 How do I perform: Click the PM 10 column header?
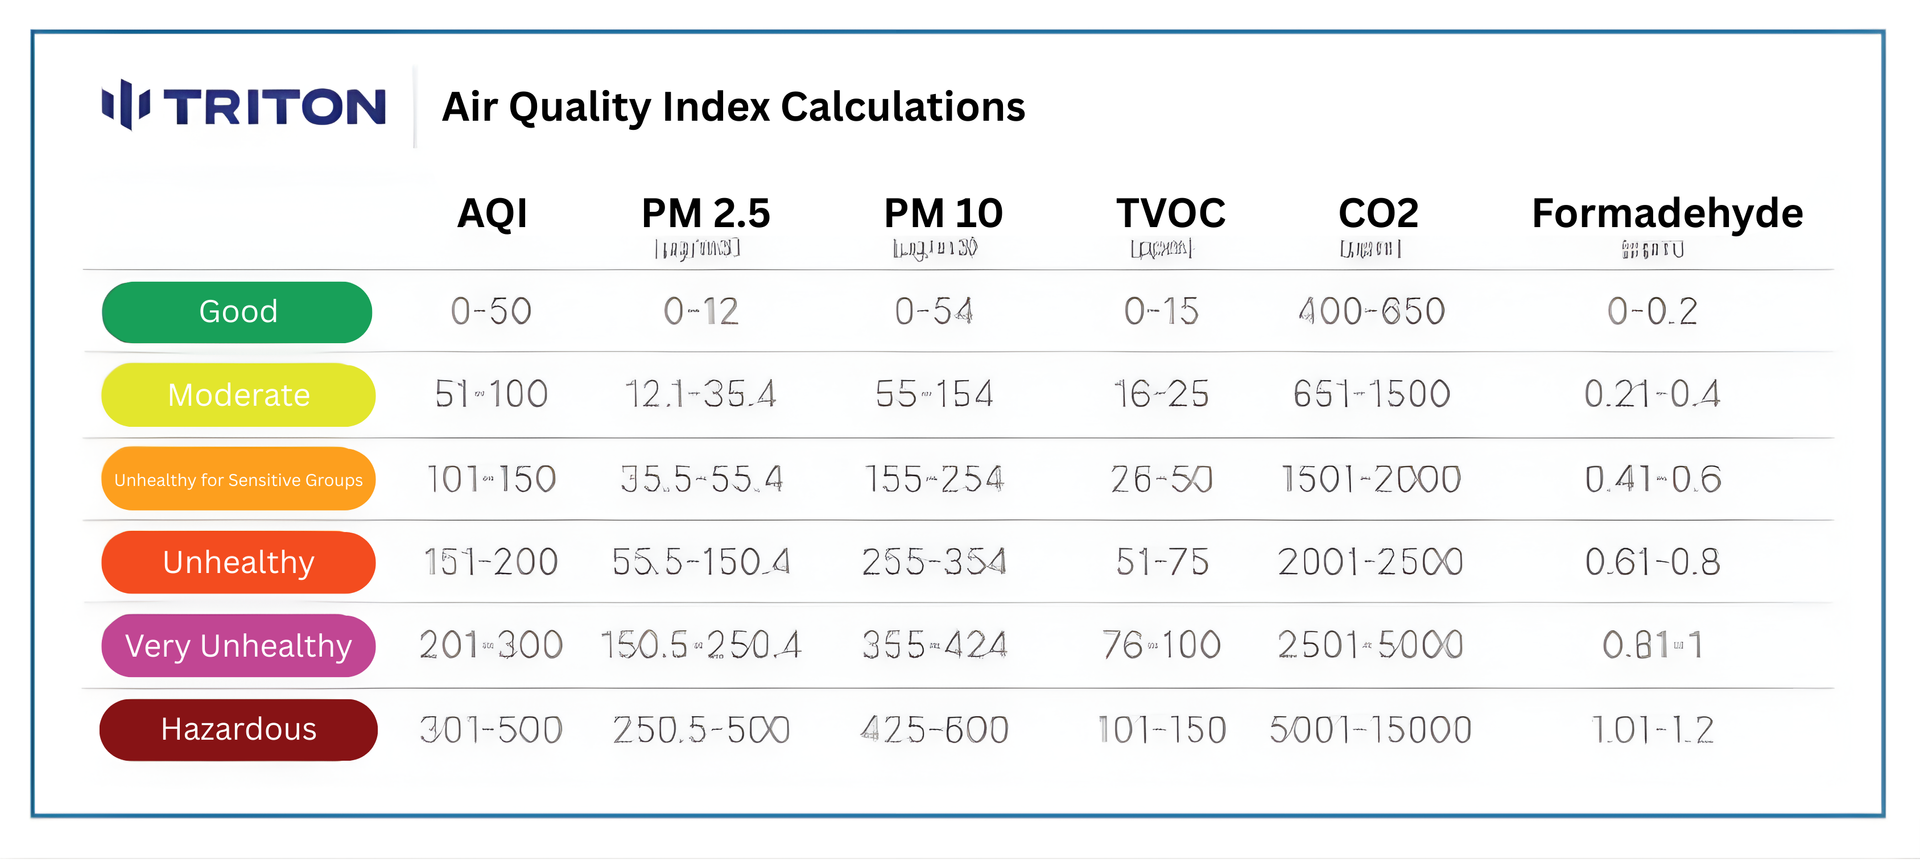click(x=942, y=213)
